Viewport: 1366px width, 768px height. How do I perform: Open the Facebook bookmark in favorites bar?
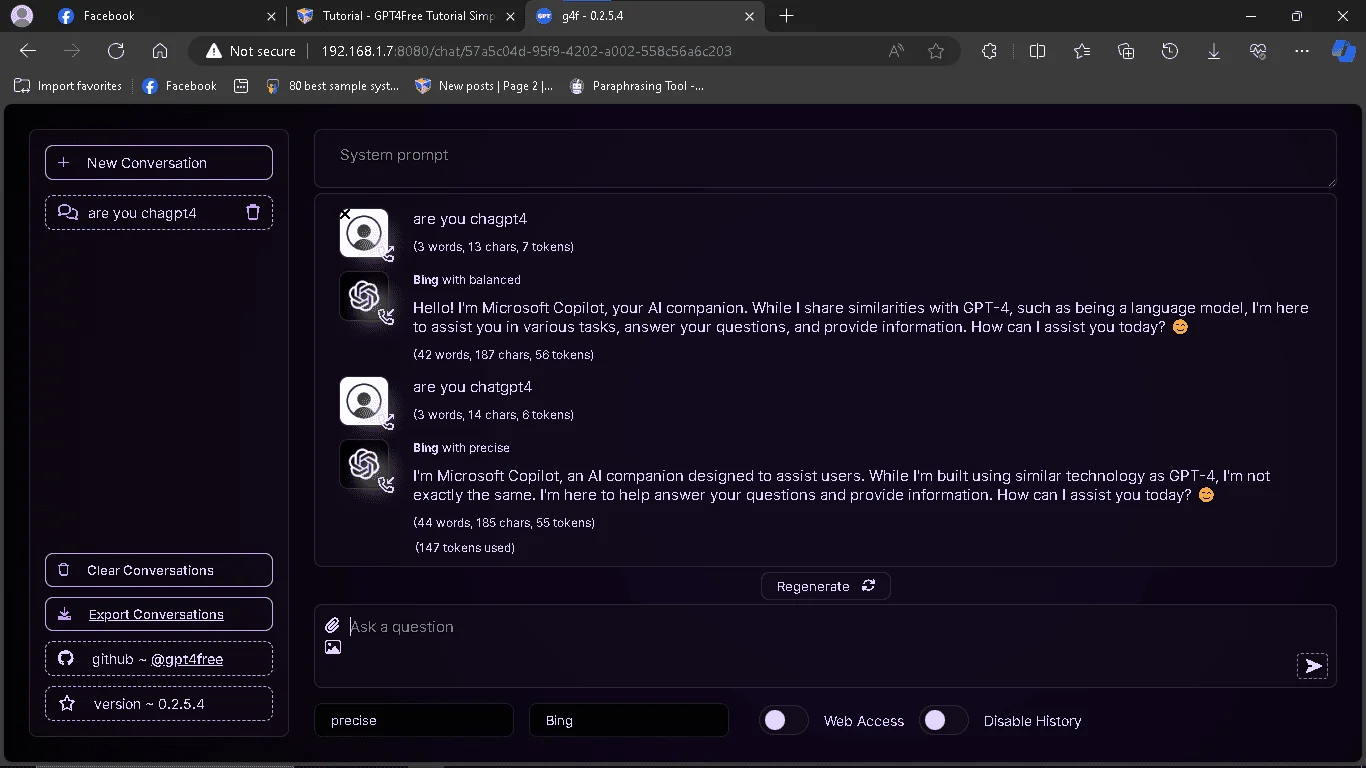tap(179, 86)
